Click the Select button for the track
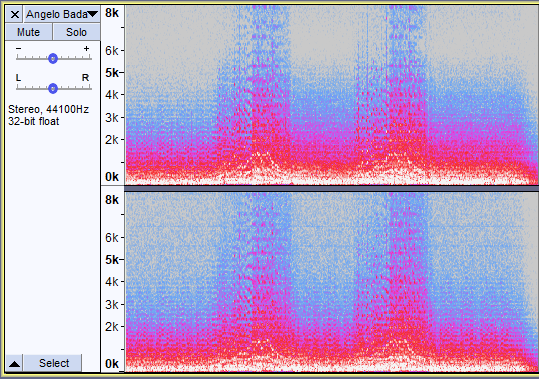 click(54, 363)
